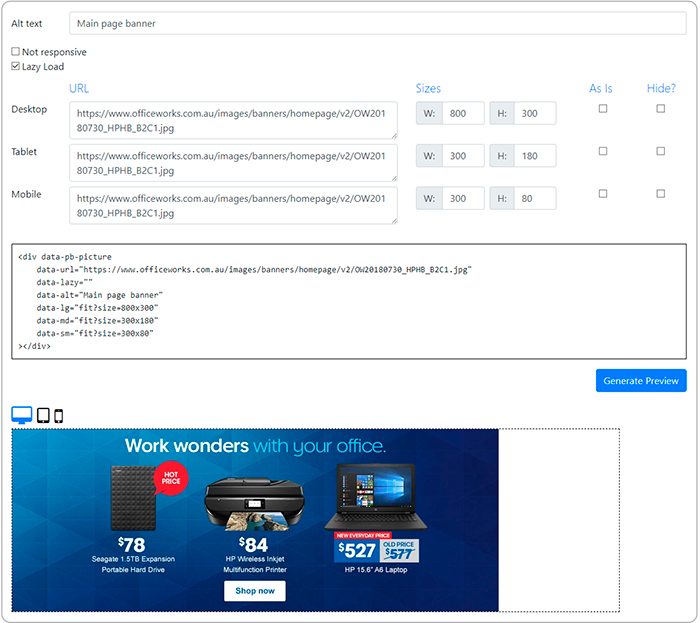Screen dimensions: 700x623
Task: Click the Seagate hard drive in the banner
Action: click(133, 498)
